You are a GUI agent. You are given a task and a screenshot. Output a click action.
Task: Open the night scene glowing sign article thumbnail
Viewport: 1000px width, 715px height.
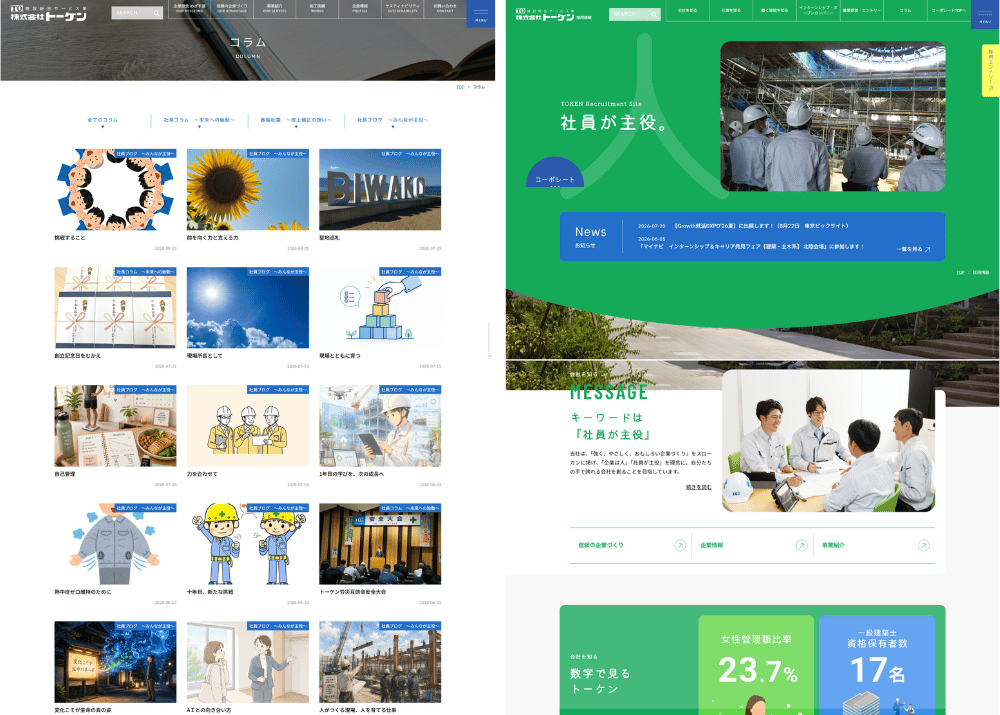tap(115, 662)
